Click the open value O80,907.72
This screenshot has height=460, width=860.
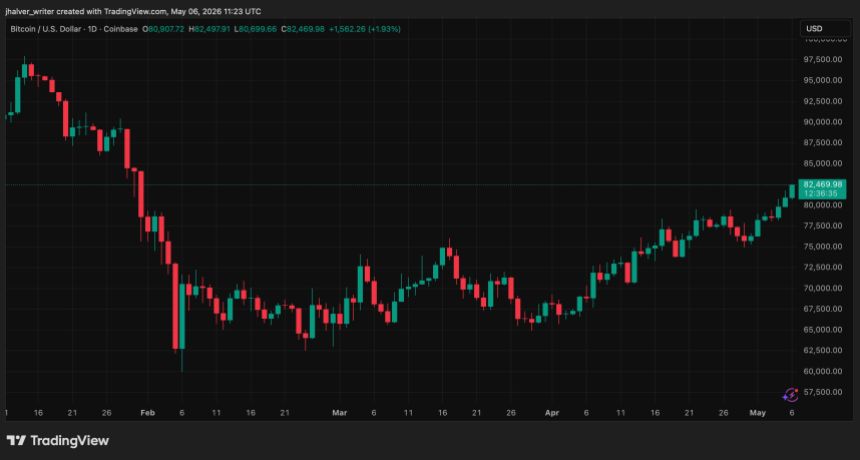pos(163,29)
